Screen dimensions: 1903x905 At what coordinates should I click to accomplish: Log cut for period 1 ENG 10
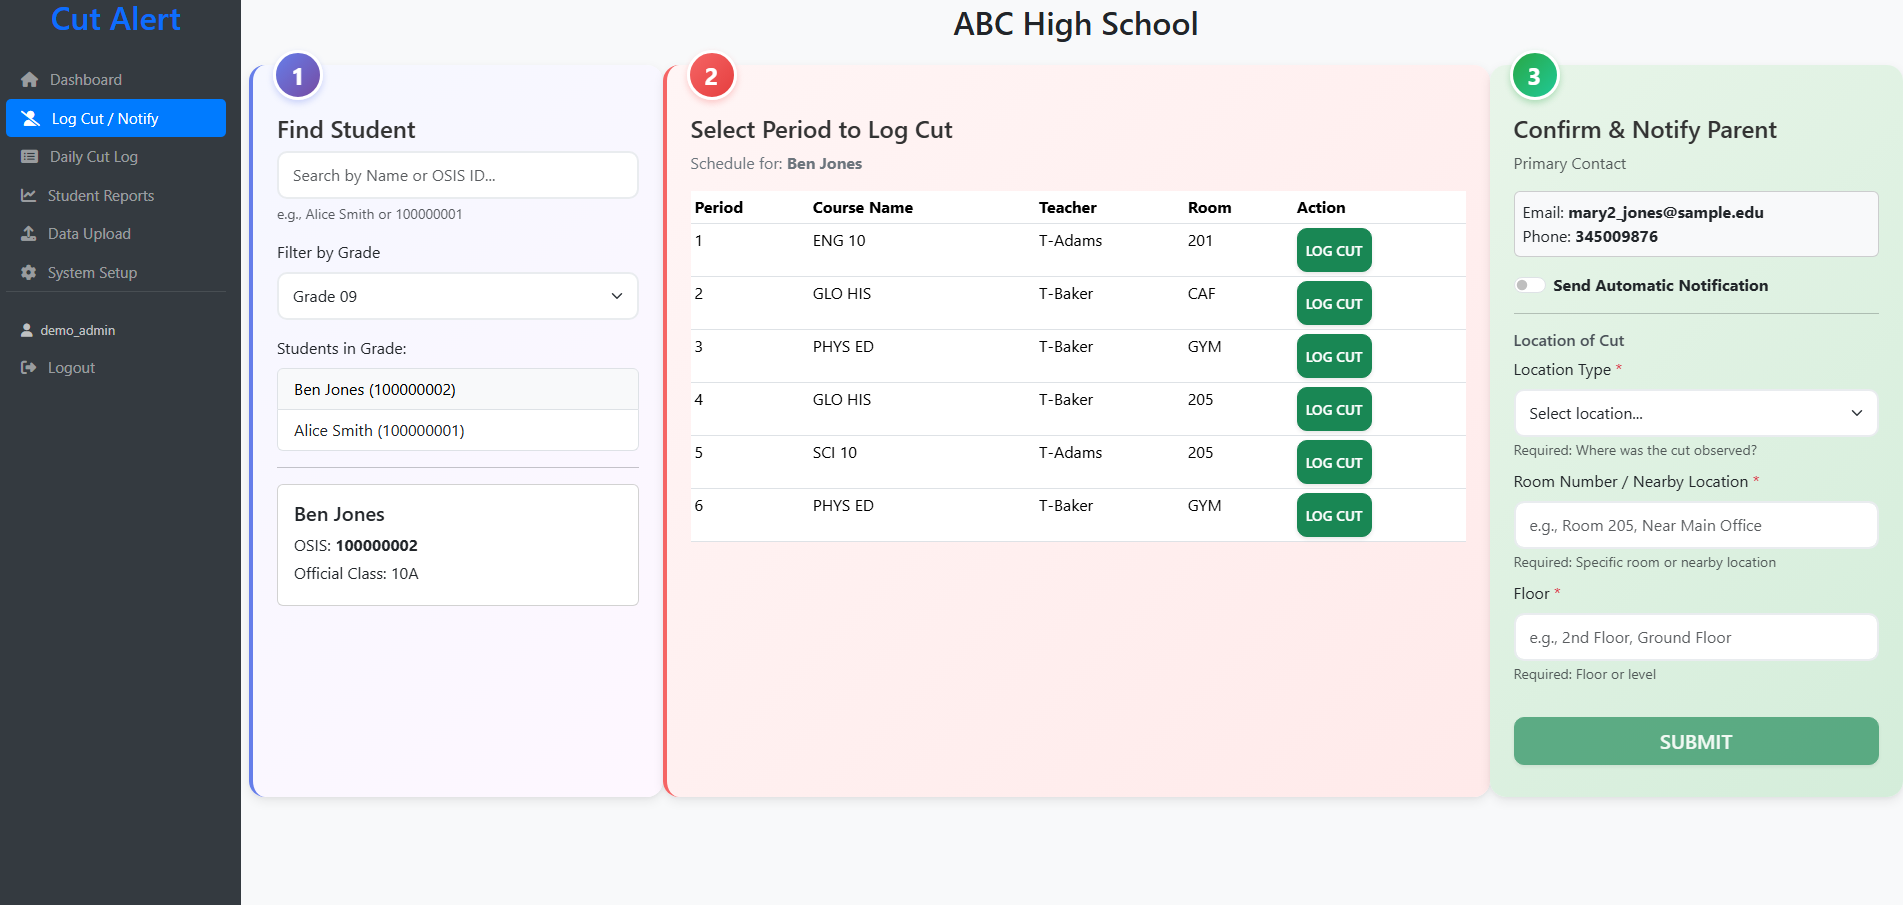(1333, 251)
